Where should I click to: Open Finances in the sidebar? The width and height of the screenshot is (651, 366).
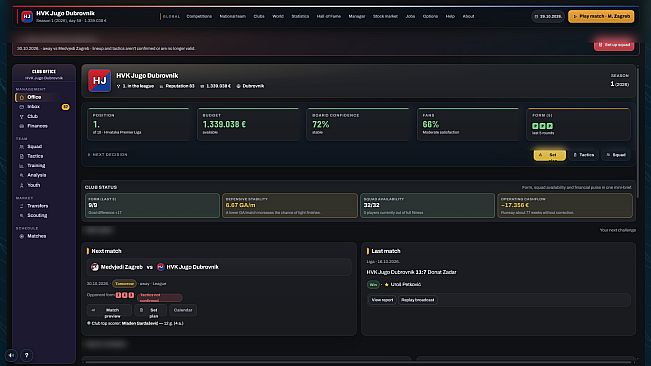tap(37, 126)
